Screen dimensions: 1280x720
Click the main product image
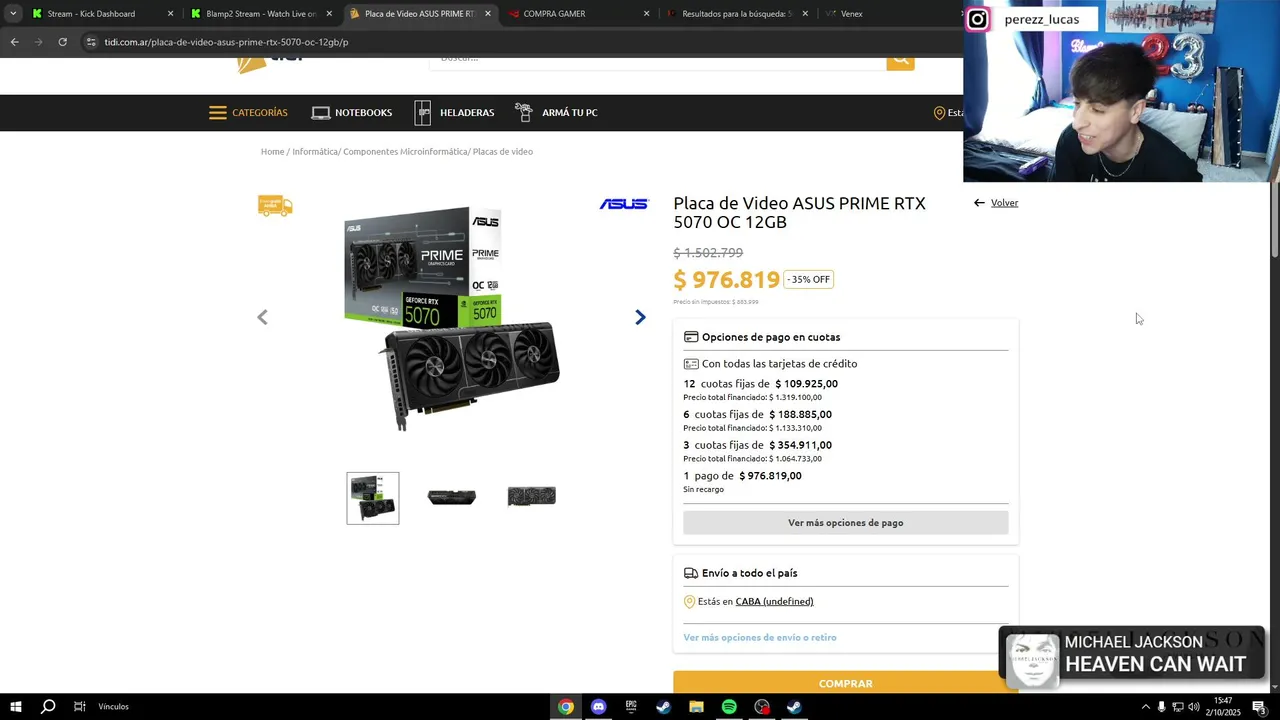click(x=451, y=318)
